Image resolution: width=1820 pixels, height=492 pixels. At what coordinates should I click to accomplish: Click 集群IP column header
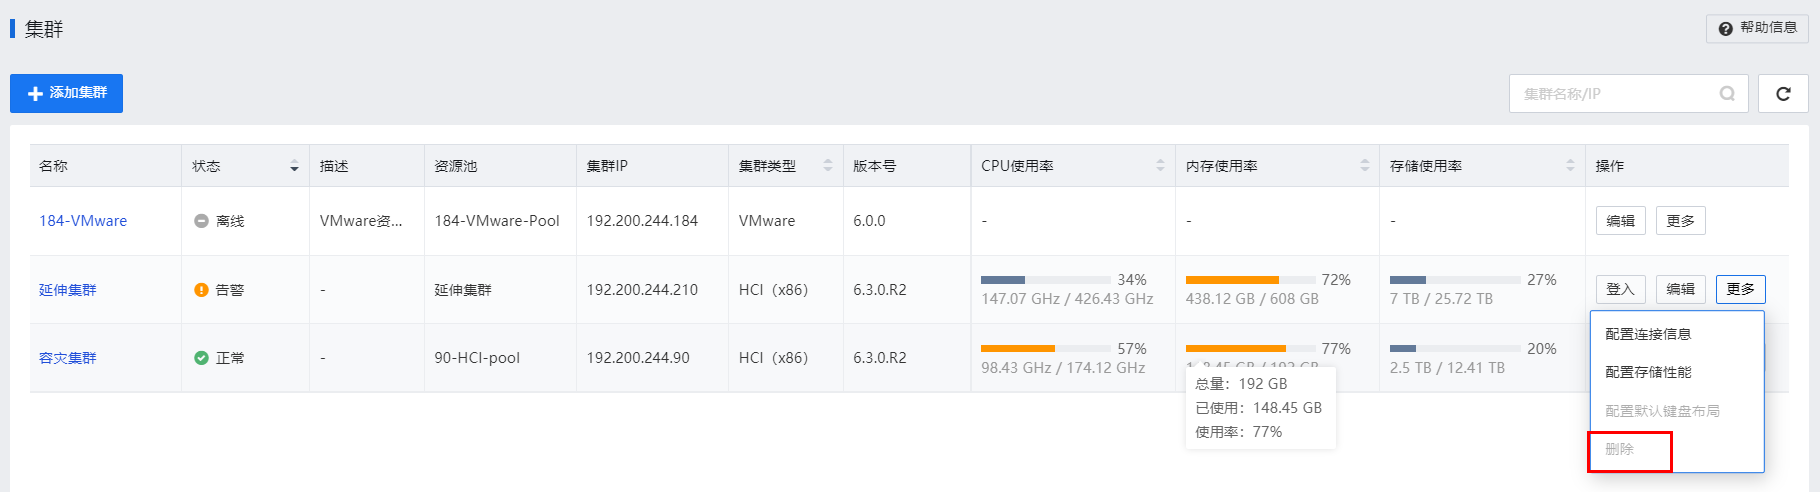[607, 166]
